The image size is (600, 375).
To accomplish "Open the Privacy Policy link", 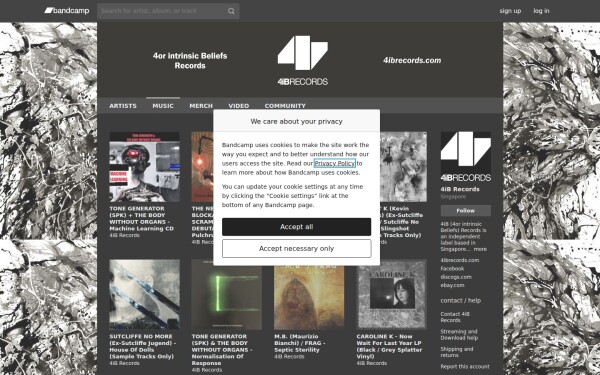I will coord(334,163).
